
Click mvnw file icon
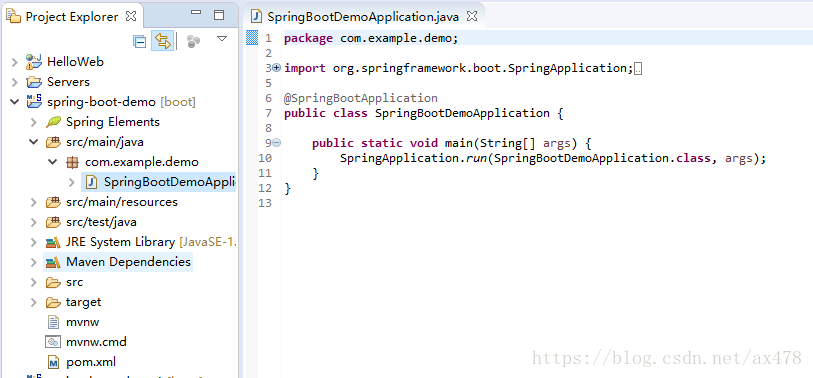pyautogui.click(x=53, y=322)
